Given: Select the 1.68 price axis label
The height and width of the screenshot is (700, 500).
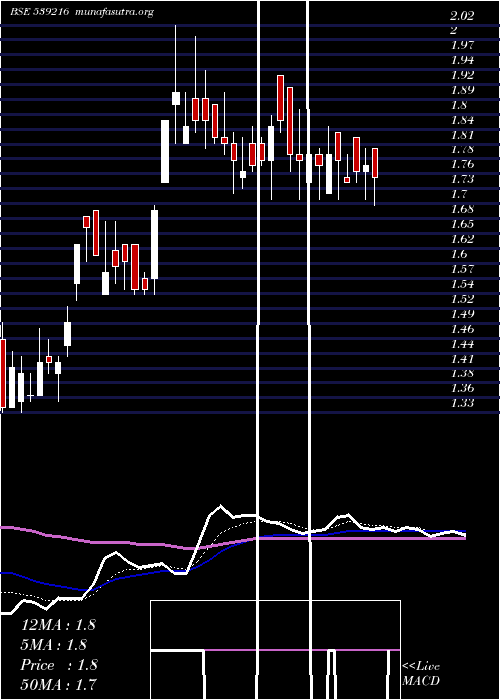Looking at the screenshot, I should click(462, 209).
